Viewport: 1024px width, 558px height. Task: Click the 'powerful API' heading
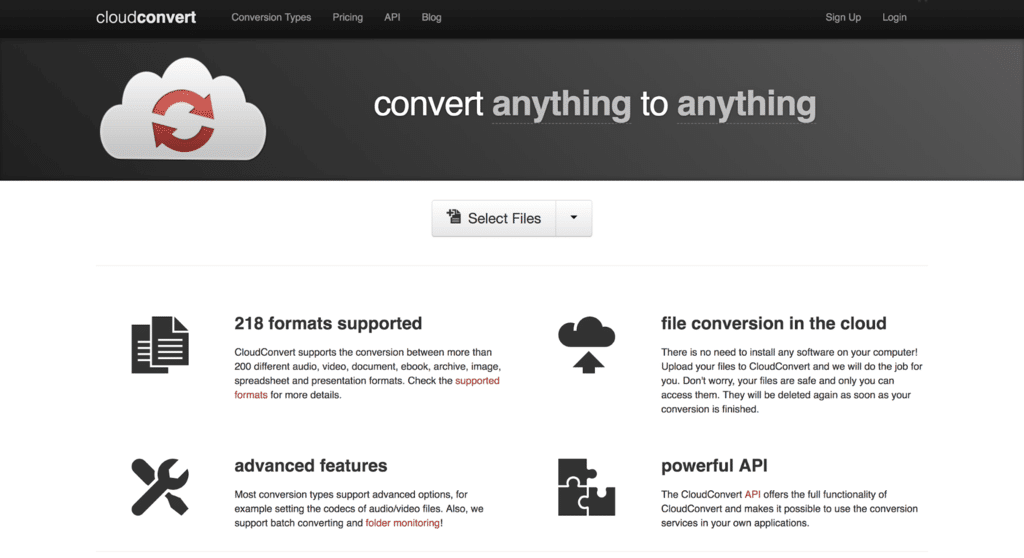pos(714,466)
